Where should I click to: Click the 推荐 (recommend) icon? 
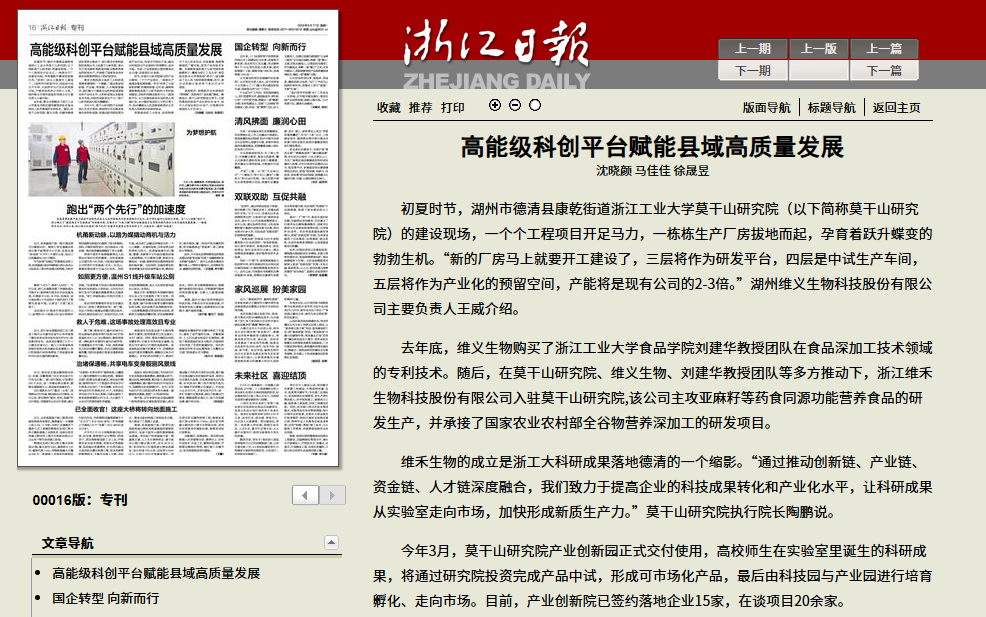click(420, 106)
